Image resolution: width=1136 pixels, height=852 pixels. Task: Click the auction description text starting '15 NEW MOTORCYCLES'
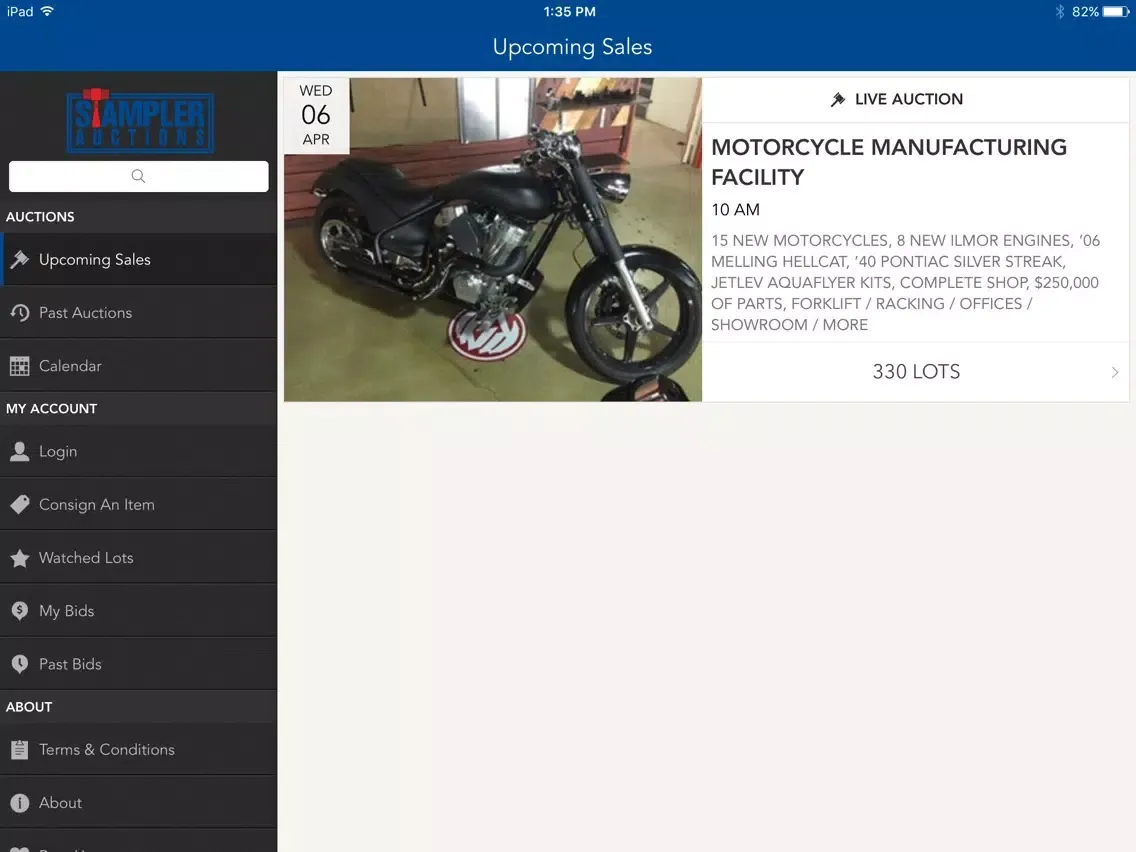(906, 283)
